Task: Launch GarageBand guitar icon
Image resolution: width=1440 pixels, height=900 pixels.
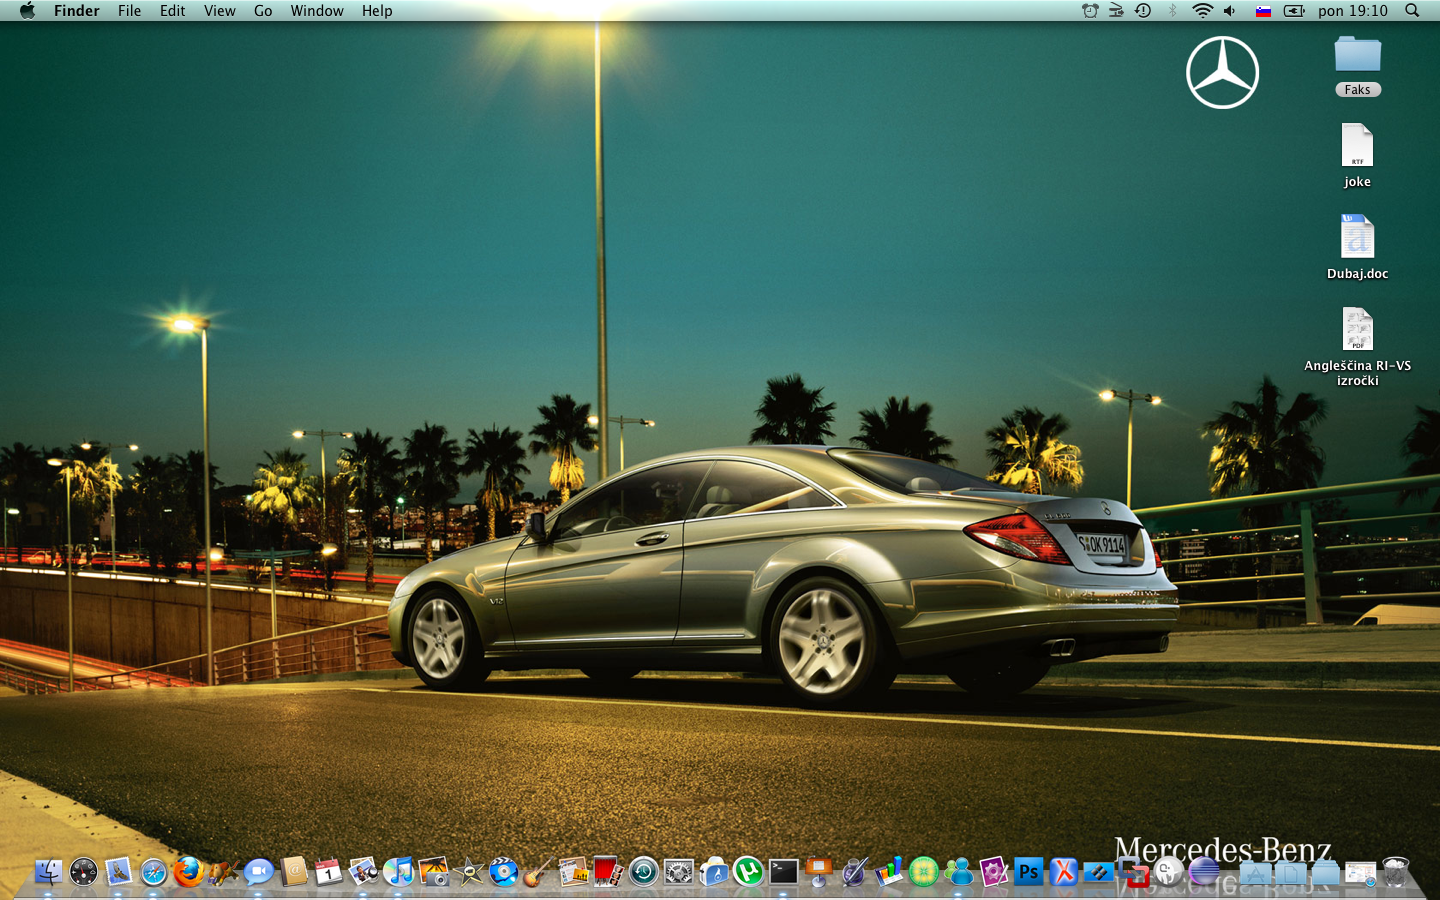Action: (538, 872)
